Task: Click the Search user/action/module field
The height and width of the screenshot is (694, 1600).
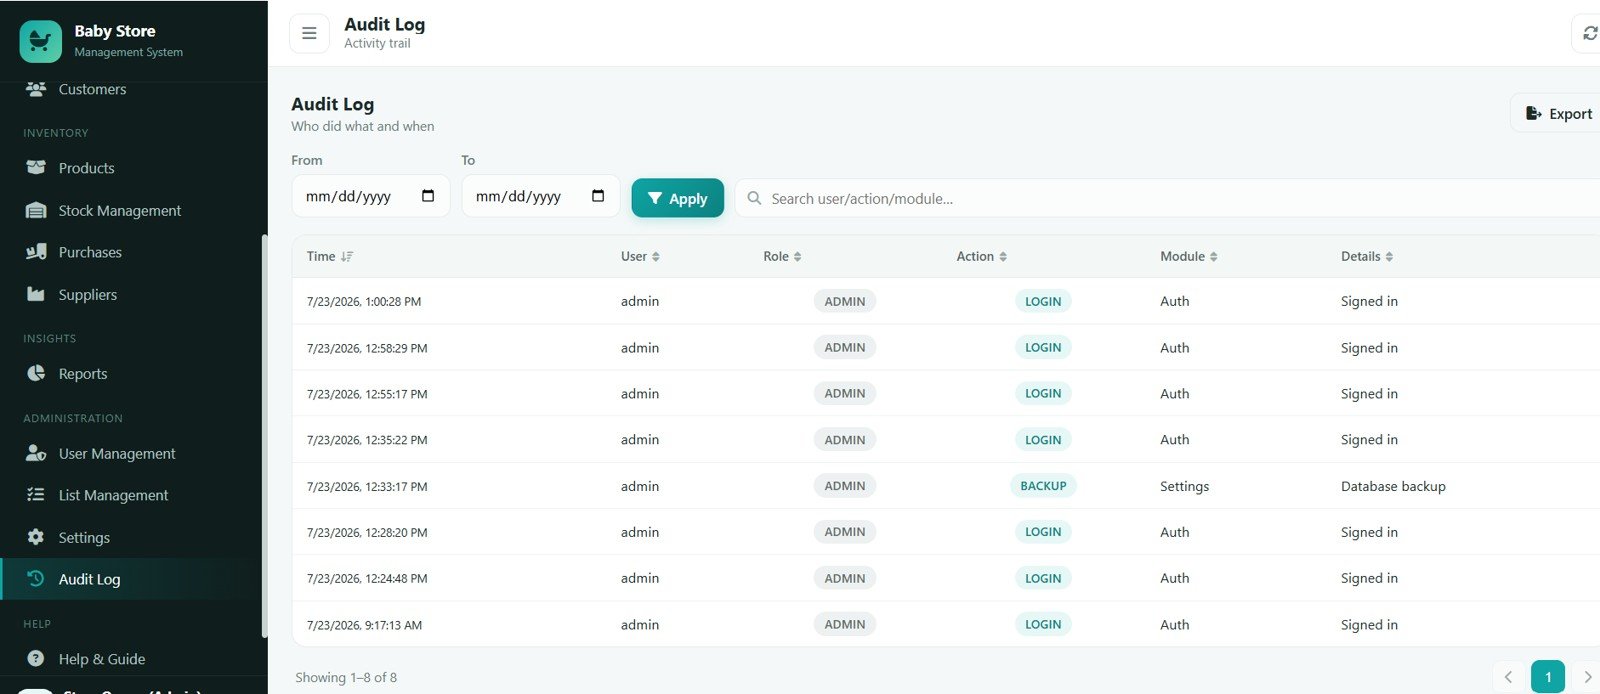Action: (x=1167, y=198)
